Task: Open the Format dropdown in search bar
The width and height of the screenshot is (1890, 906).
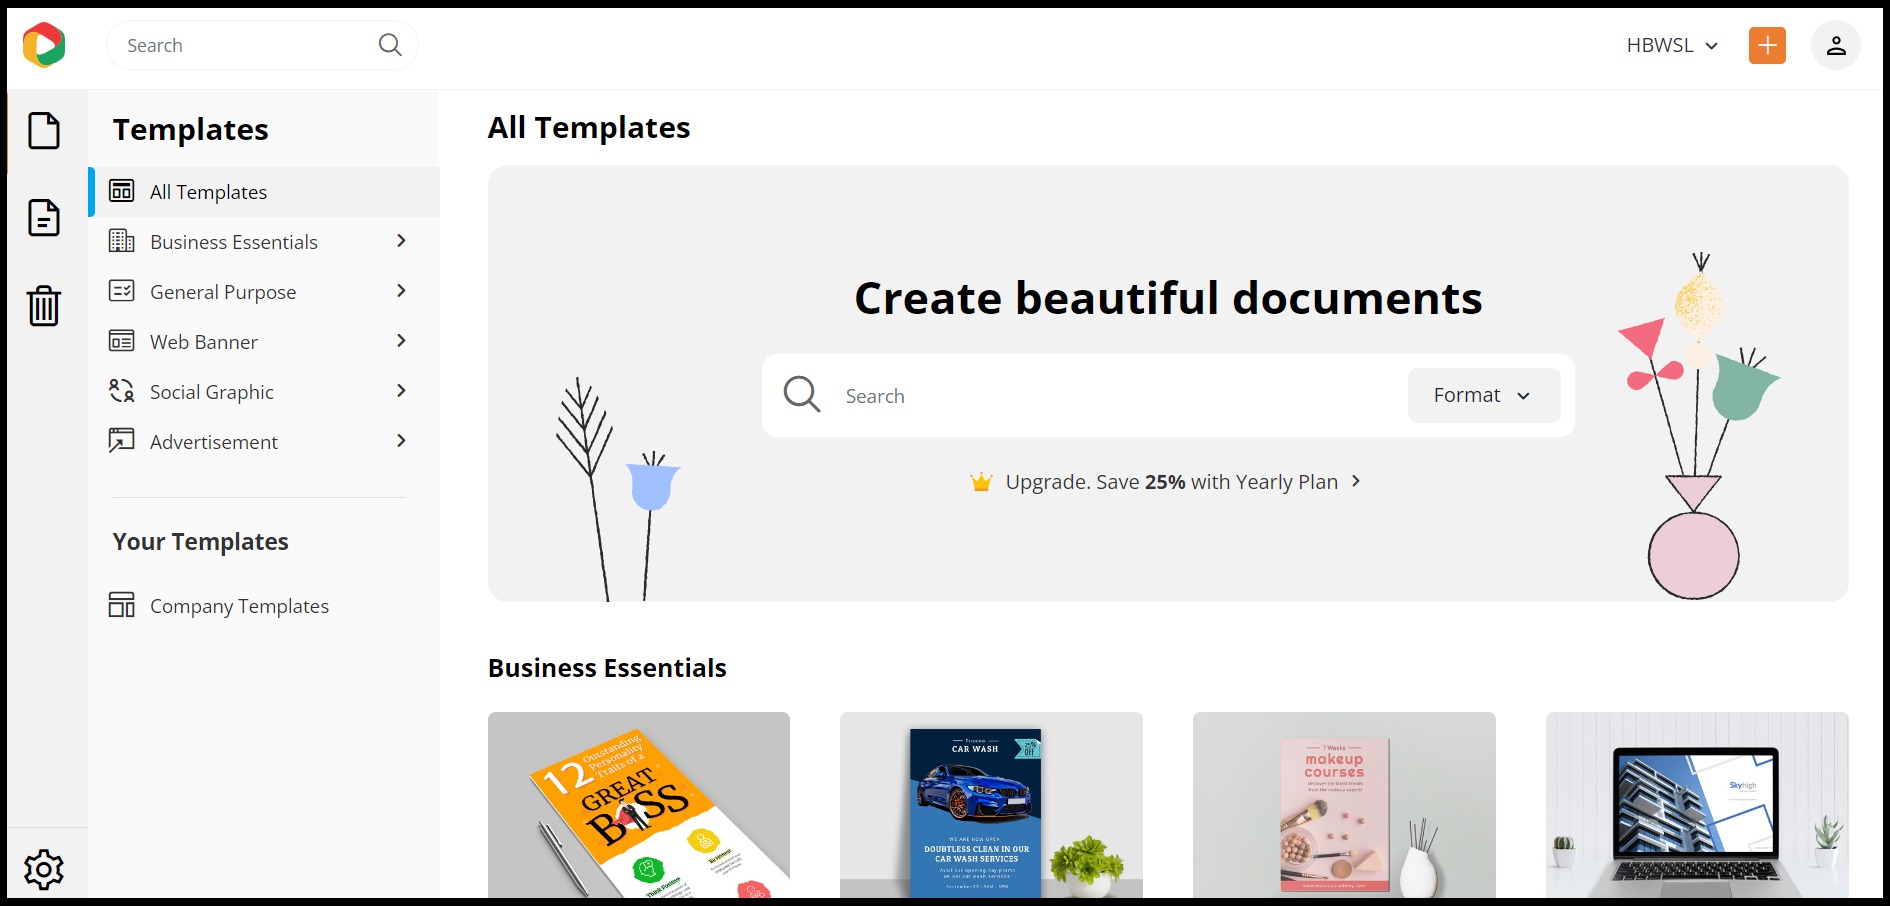Action: tap(1483, 395)
